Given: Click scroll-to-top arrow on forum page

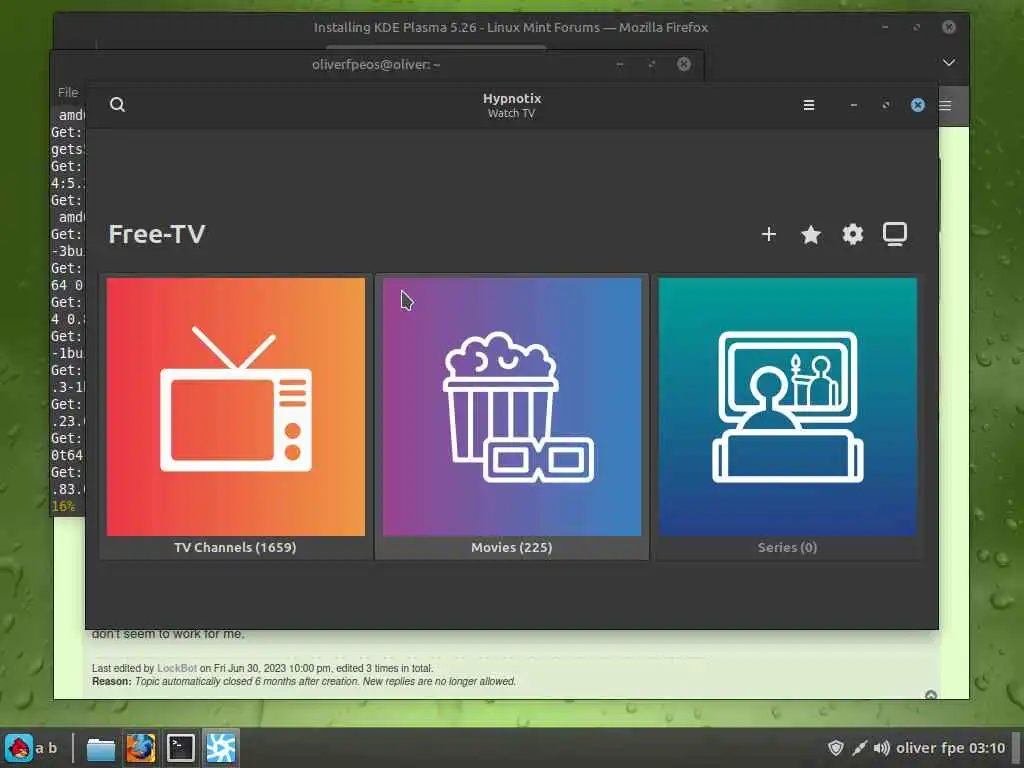Looking at the screenshot, I should coord(931,696).
